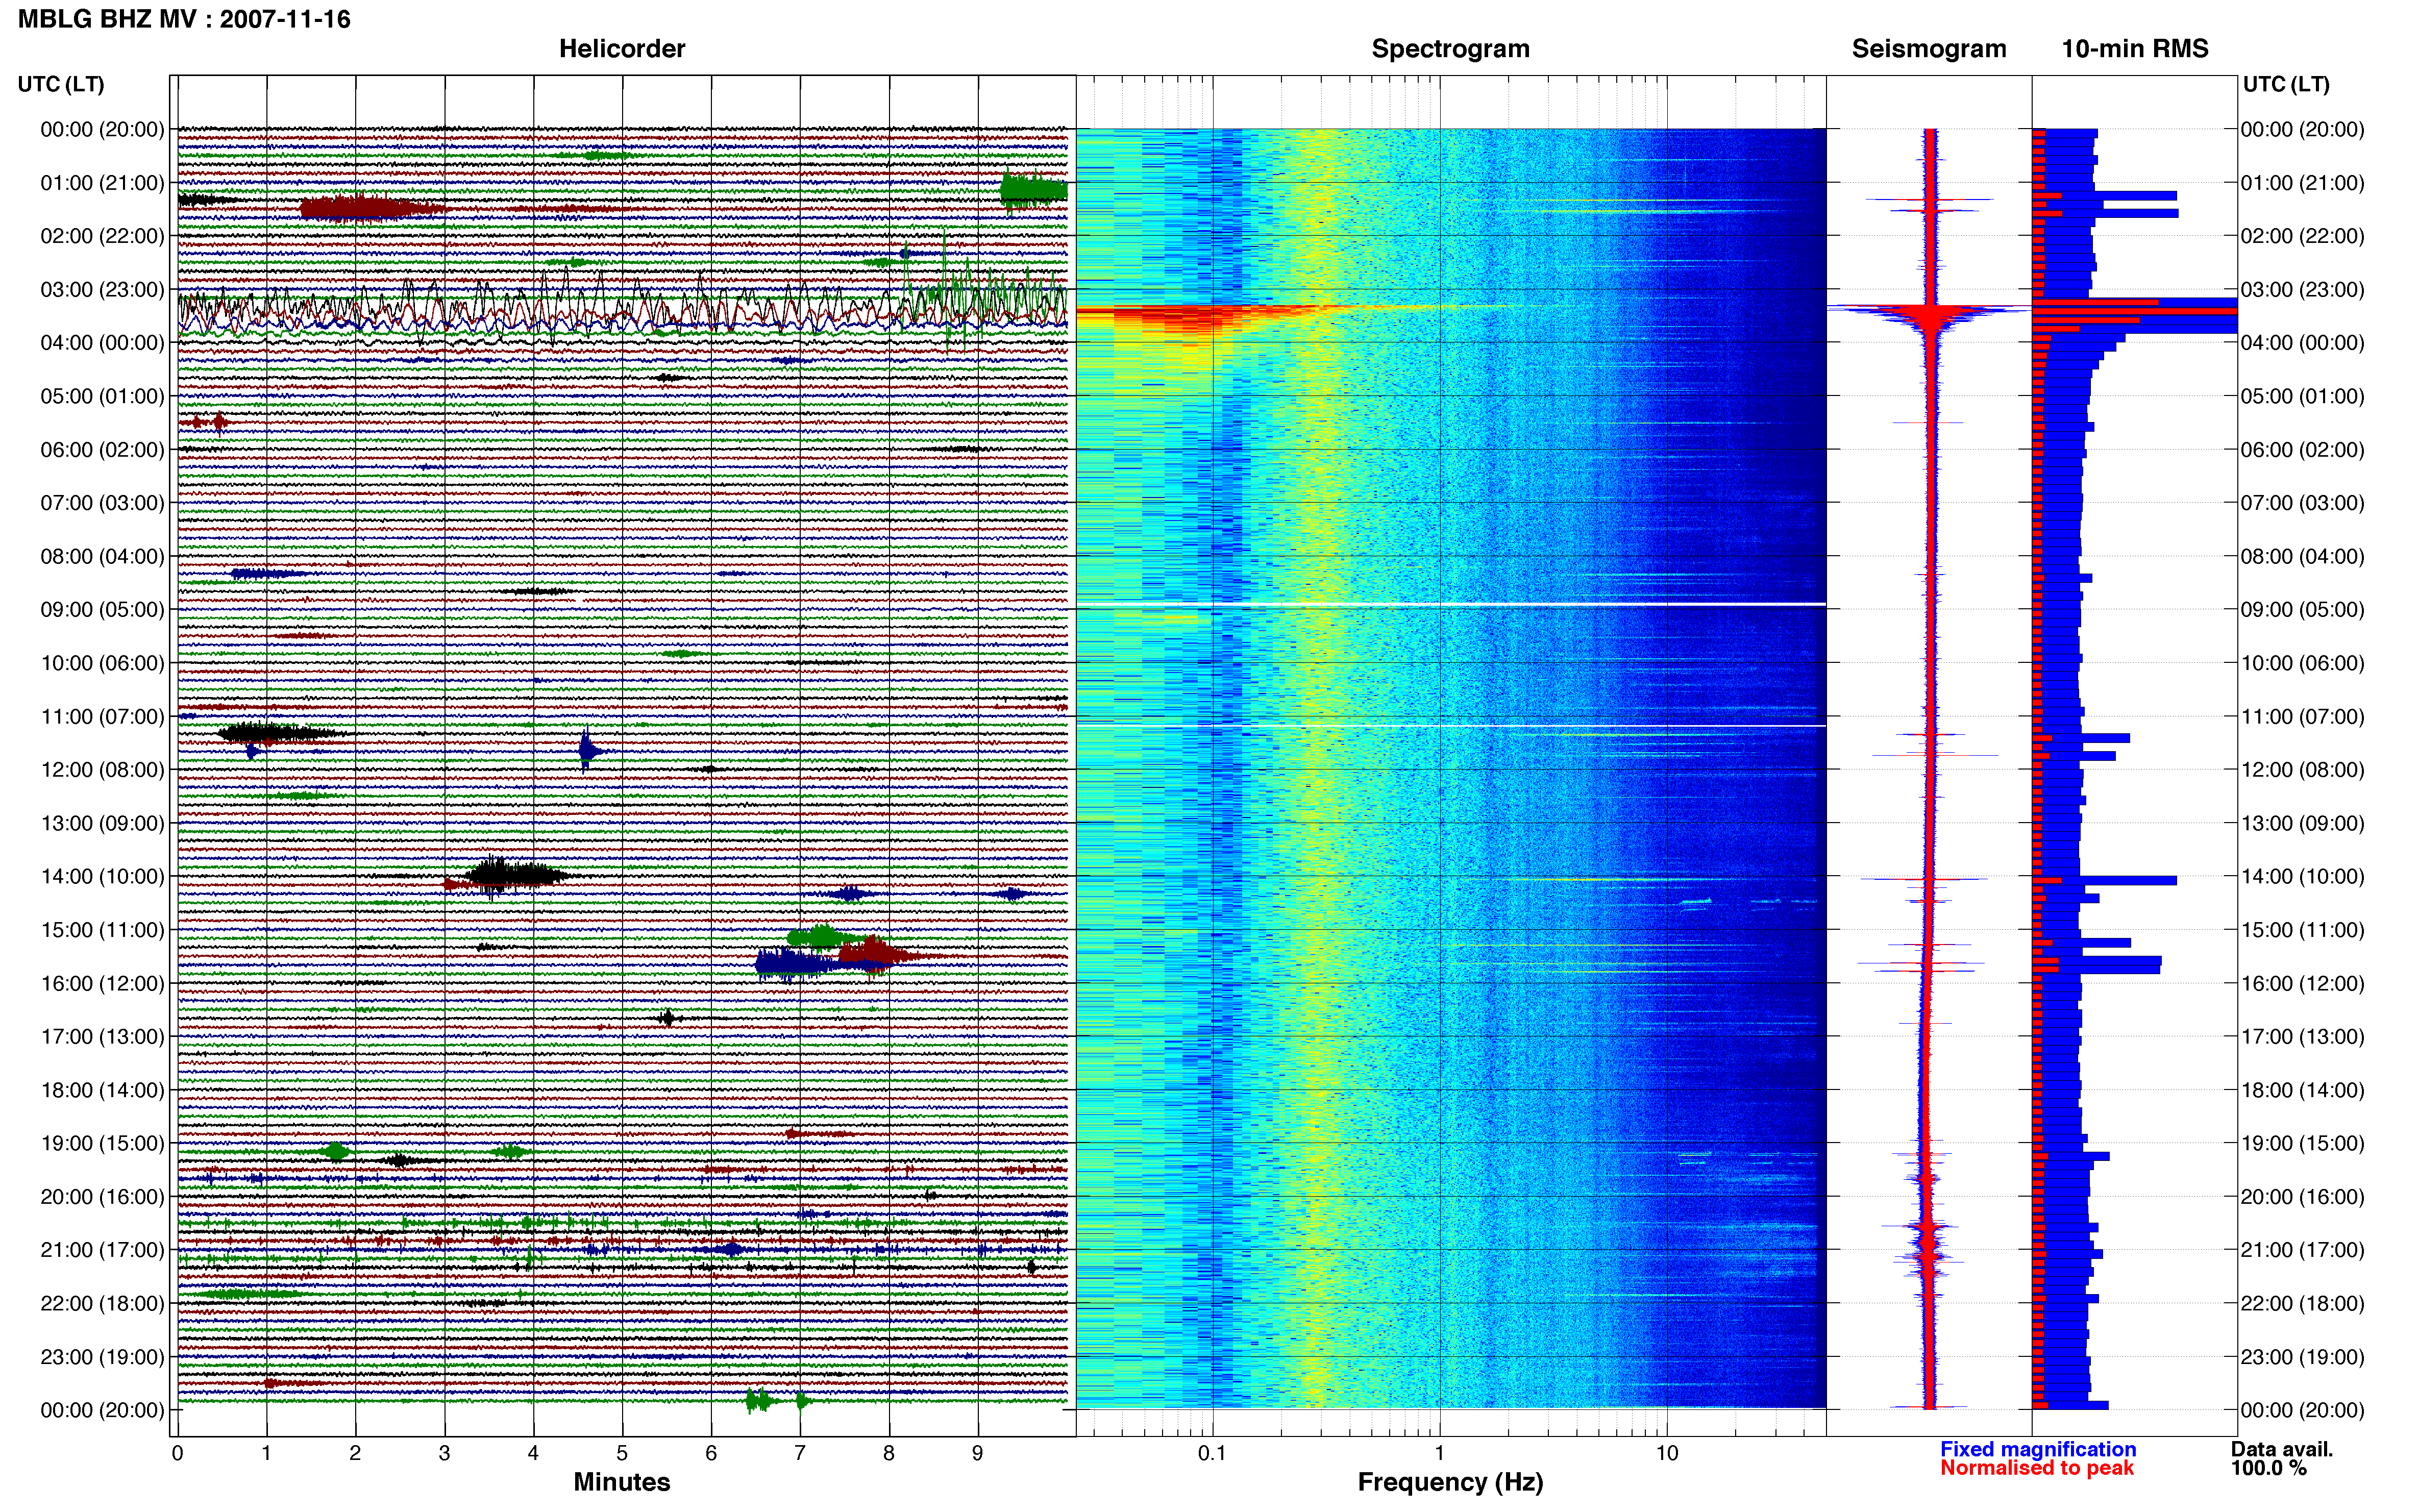Click the 'Spectrogram' panel heading
The image size is (2419, 1512).
pyautogui.click(x=1450, y=49)
